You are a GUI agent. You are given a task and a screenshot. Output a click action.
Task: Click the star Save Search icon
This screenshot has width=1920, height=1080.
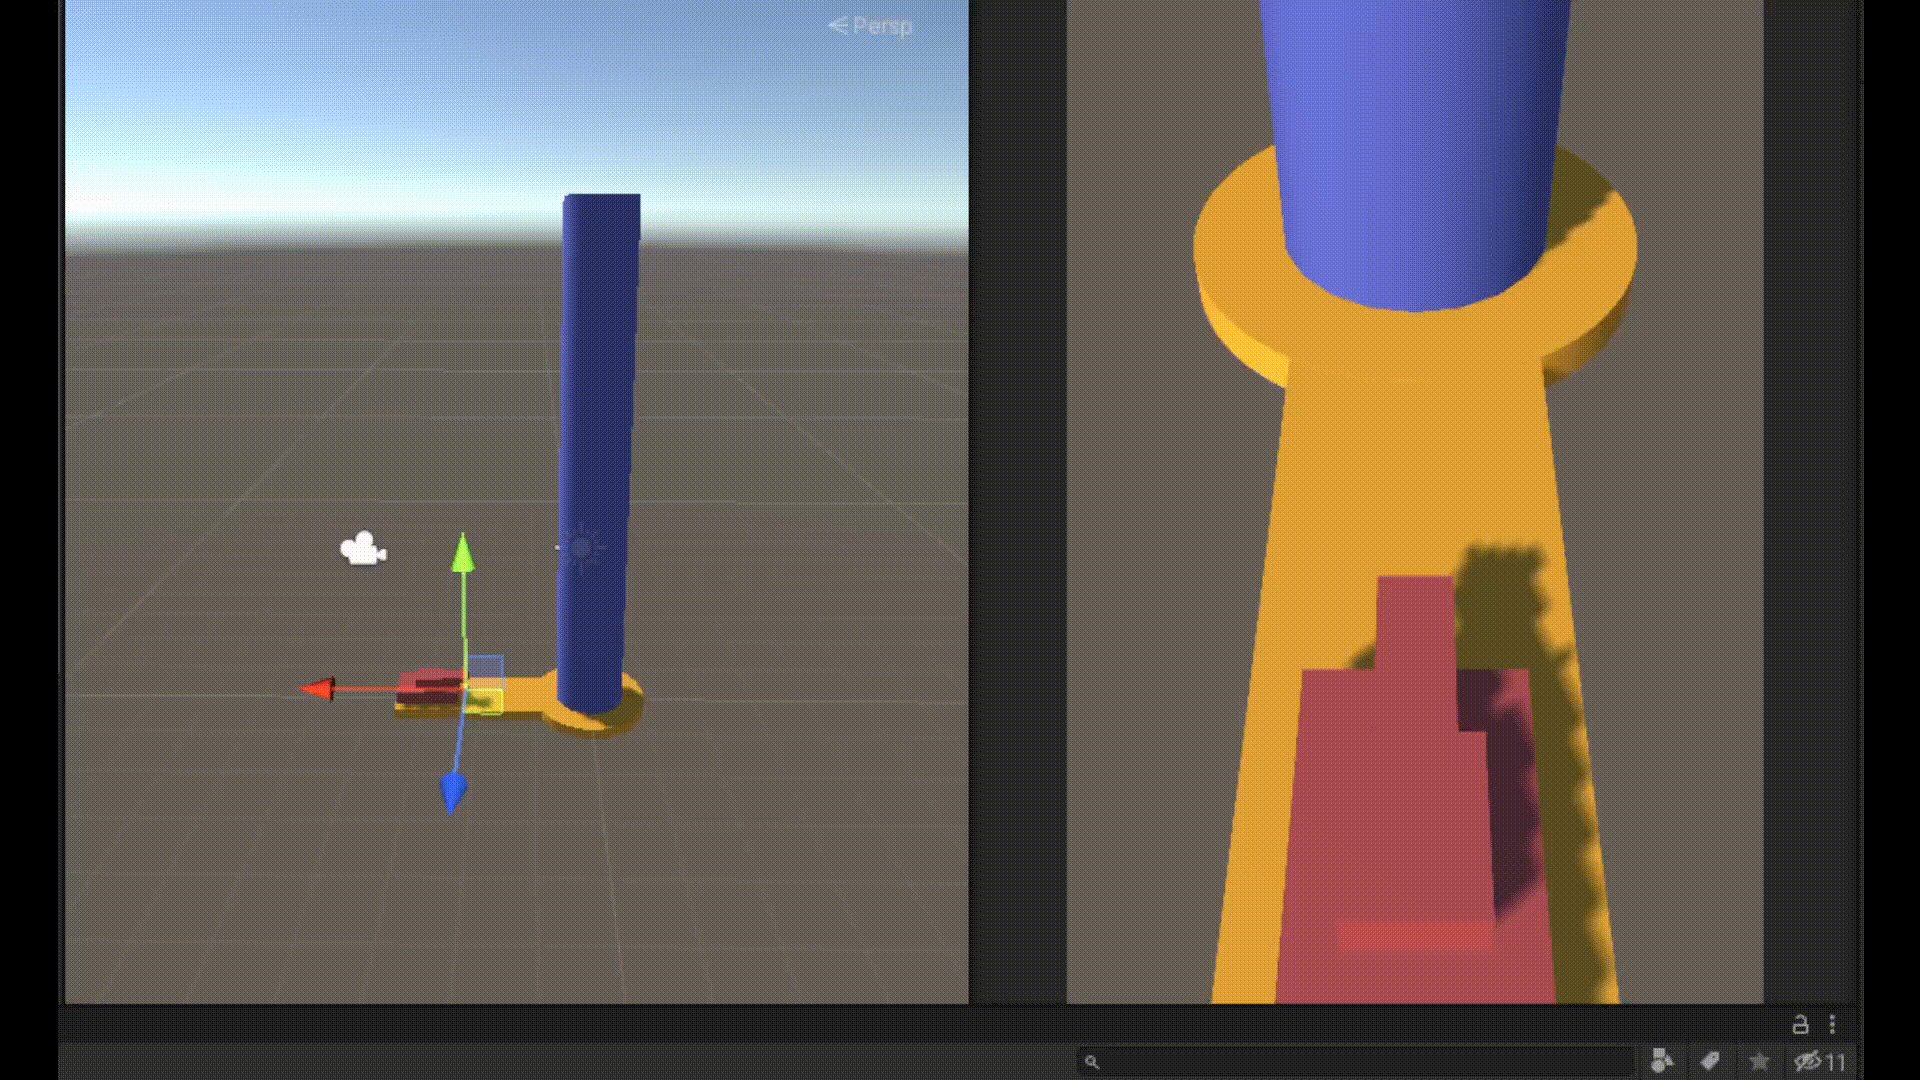click(1759, 1060)
